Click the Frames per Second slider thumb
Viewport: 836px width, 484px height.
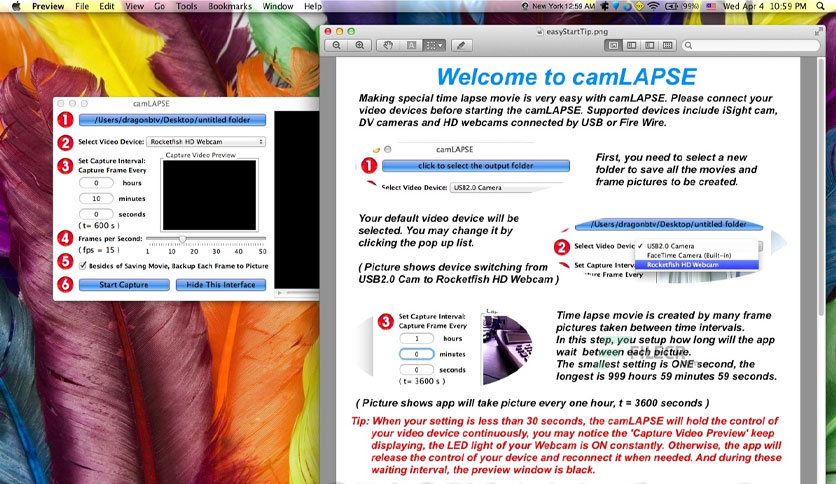coord(182,239)
